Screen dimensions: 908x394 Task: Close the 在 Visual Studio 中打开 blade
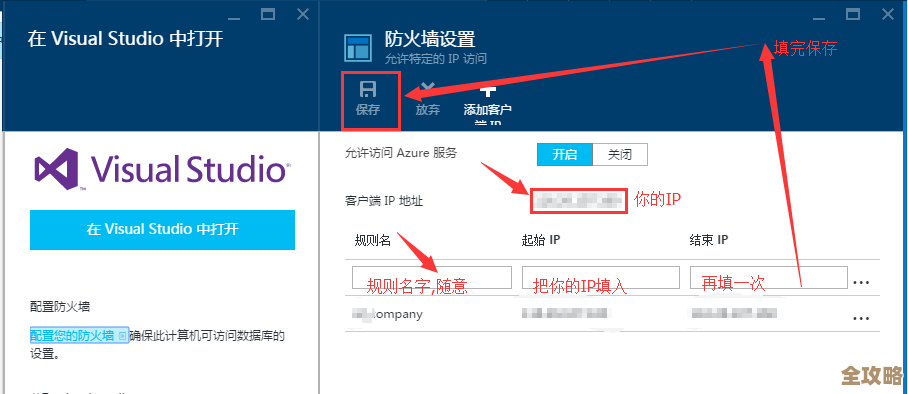303,14
